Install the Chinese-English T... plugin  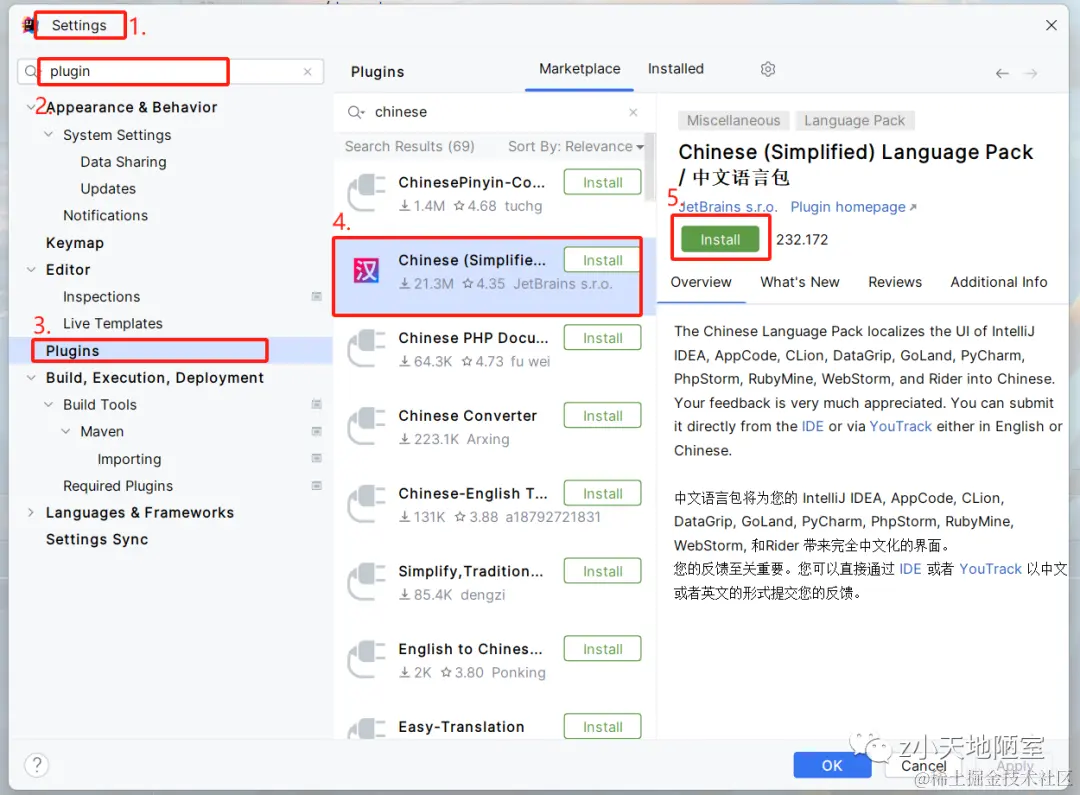tap(602, 494)
